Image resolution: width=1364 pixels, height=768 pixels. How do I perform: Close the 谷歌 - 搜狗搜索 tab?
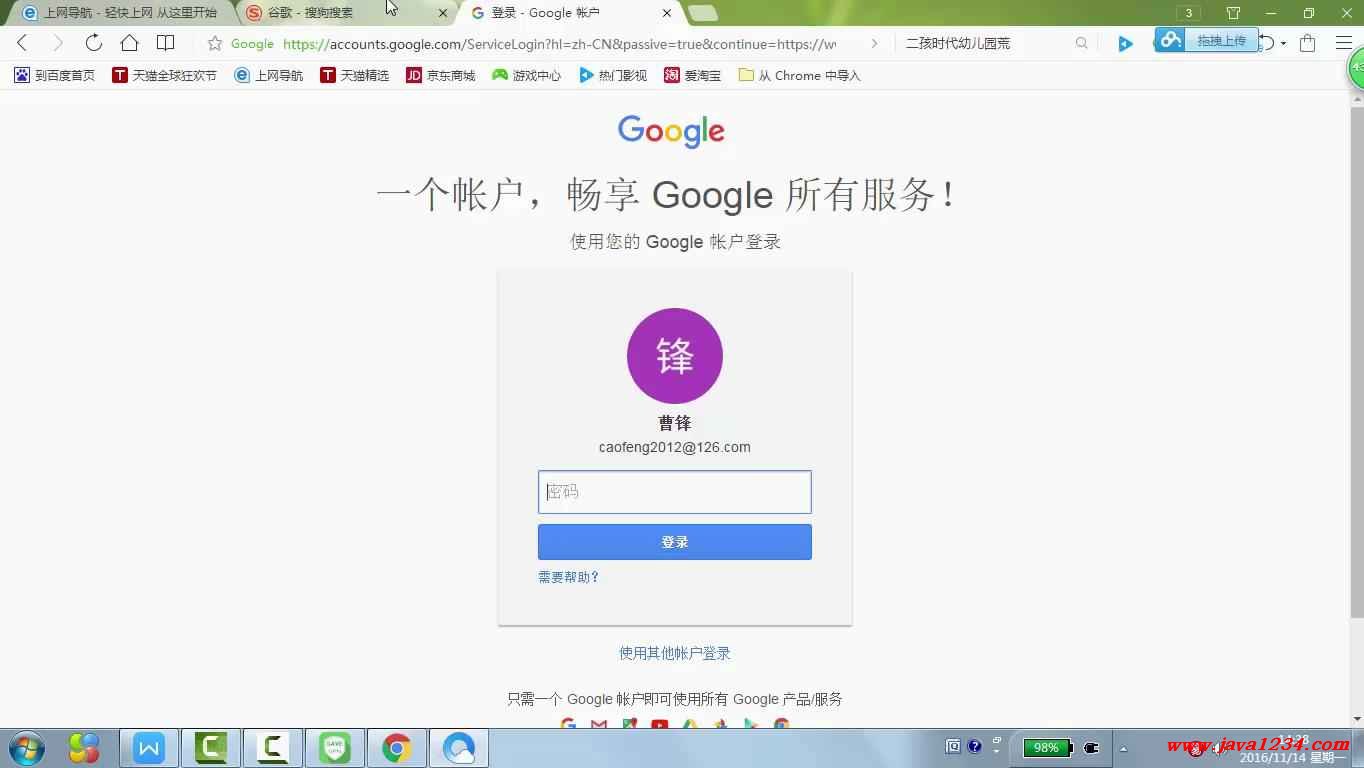pos(443,13)
